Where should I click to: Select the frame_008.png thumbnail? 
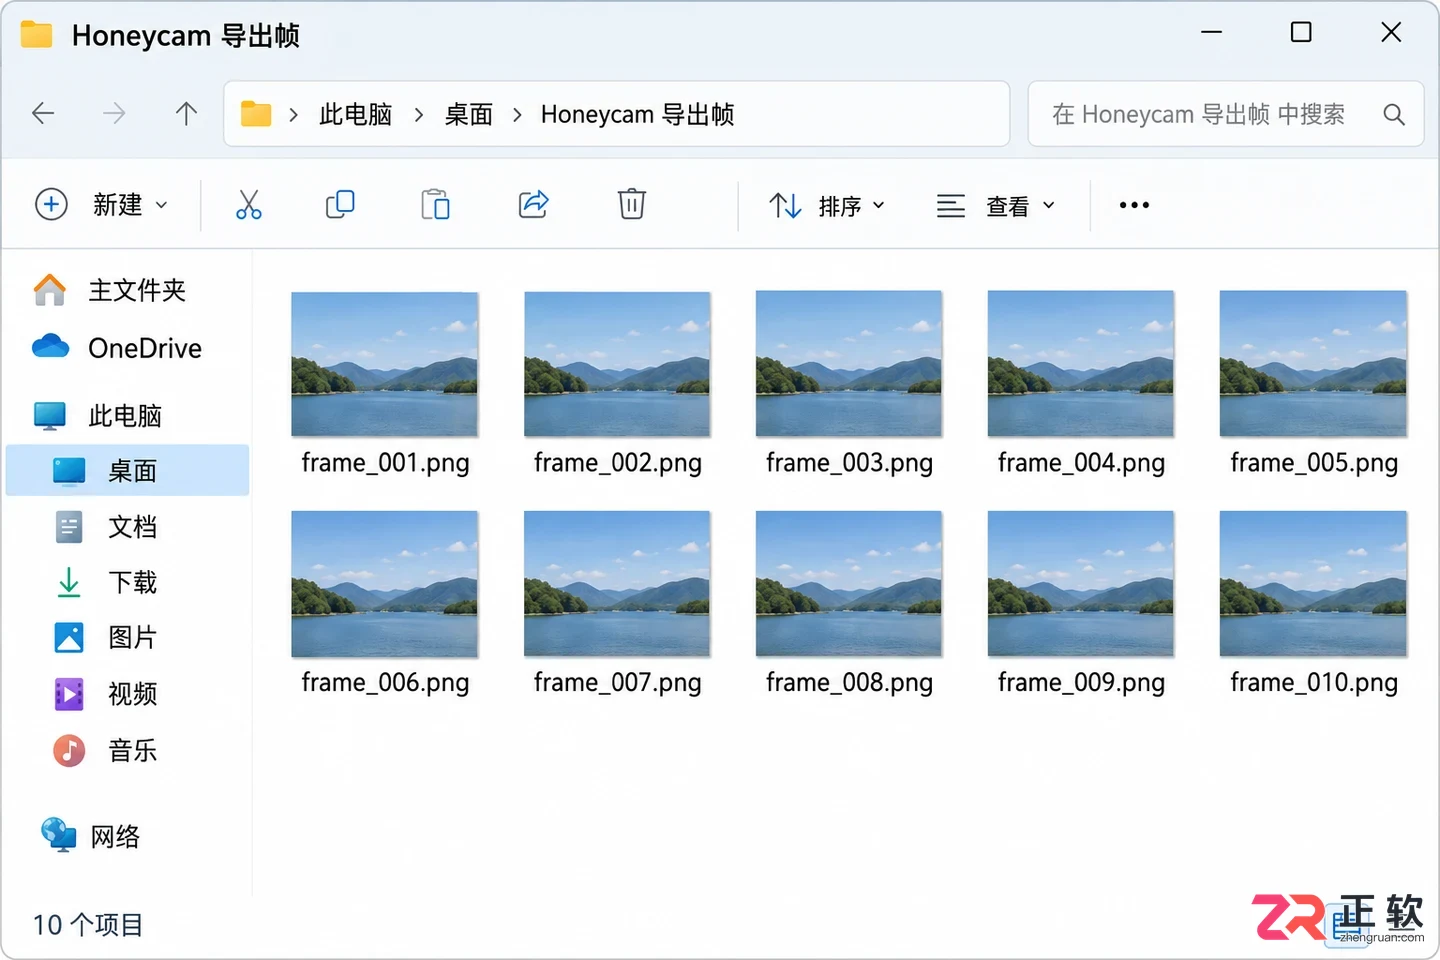pyautogui.click(x=849, y=584)
